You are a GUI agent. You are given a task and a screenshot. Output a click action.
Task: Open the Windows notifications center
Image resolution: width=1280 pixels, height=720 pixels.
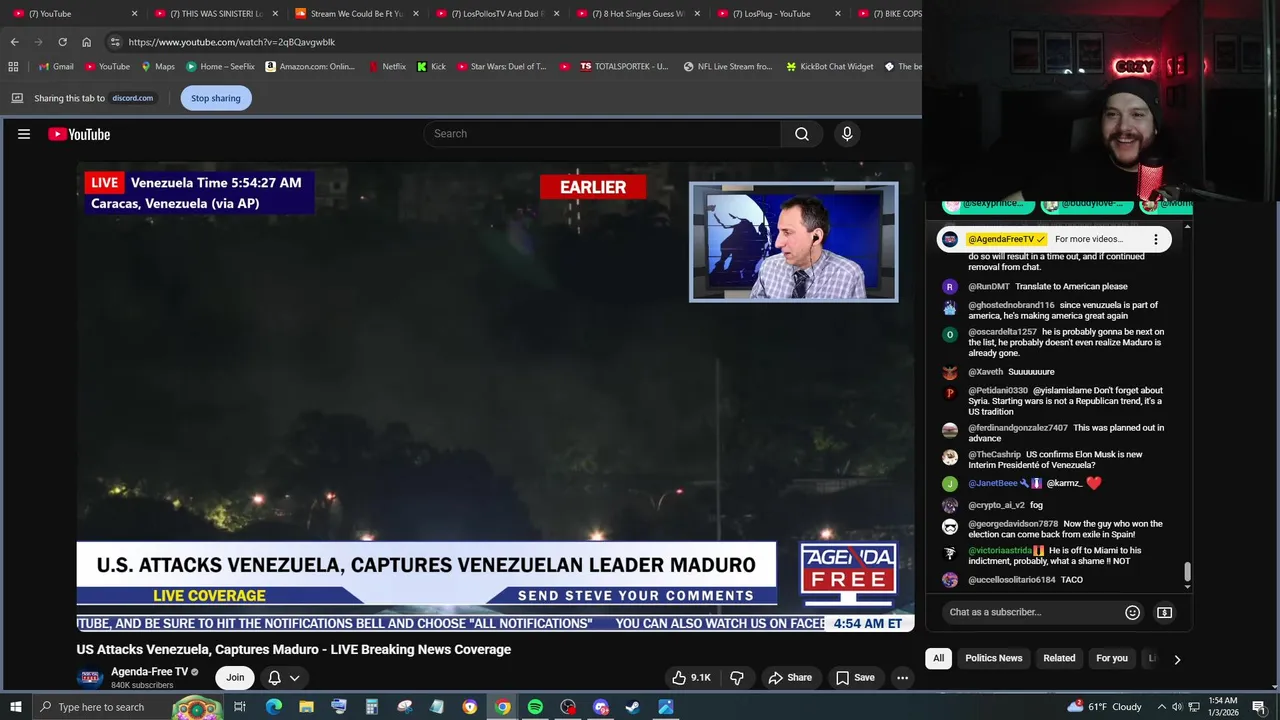click(x=1259, y=707)
